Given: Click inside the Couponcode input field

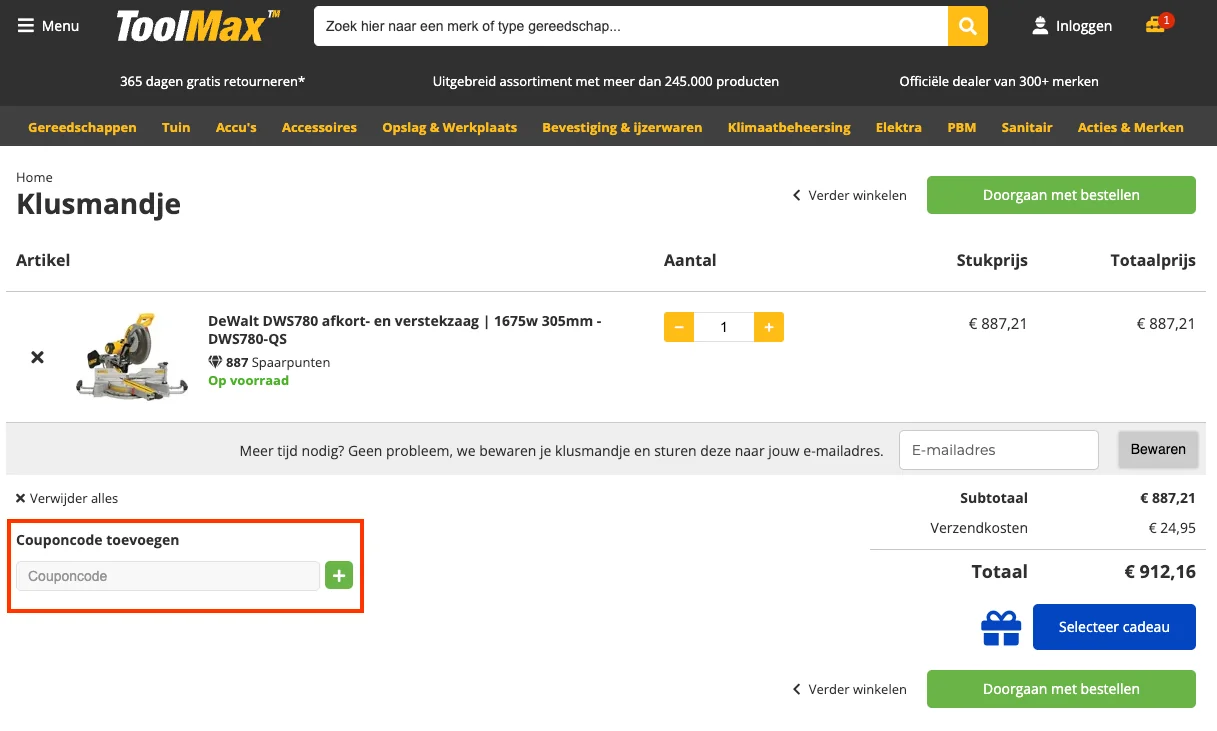Looking at the screenshot, I should 166,575.
